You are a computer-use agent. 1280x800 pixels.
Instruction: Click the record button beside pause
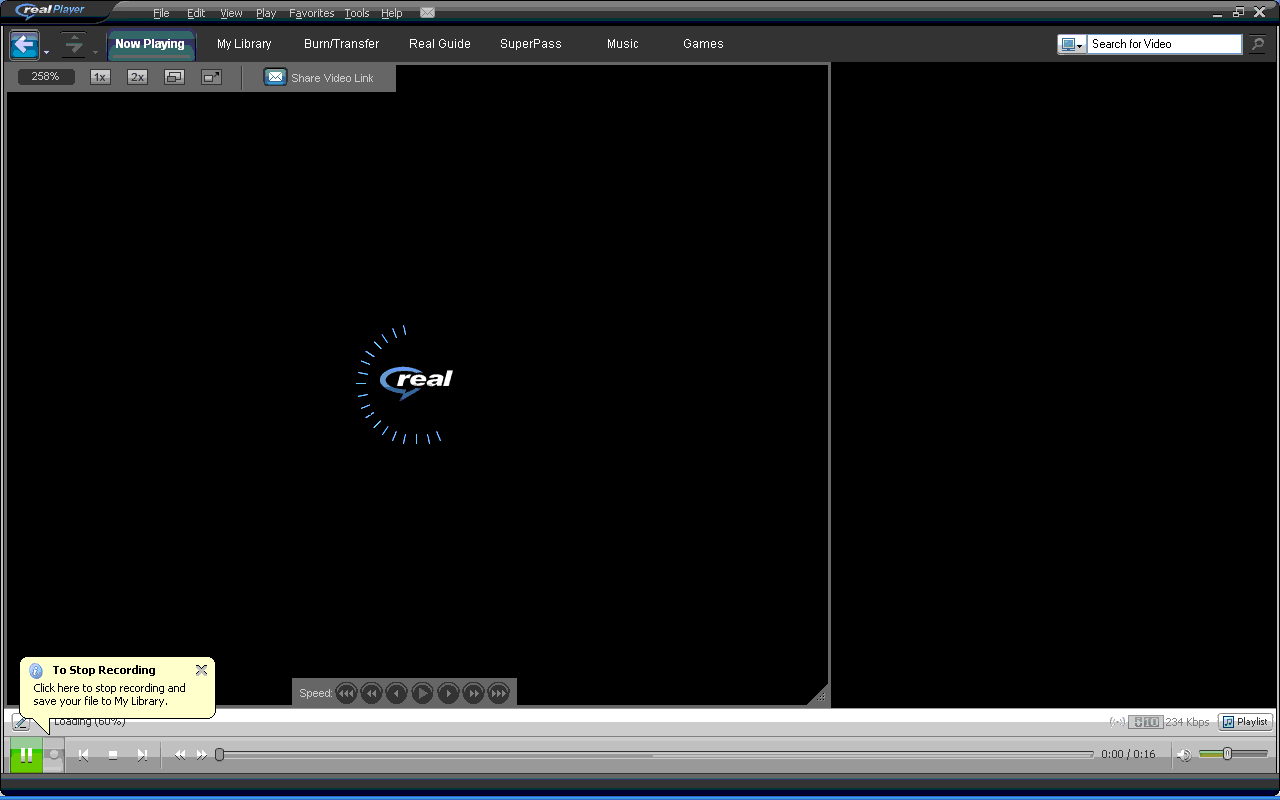[54, 755]
